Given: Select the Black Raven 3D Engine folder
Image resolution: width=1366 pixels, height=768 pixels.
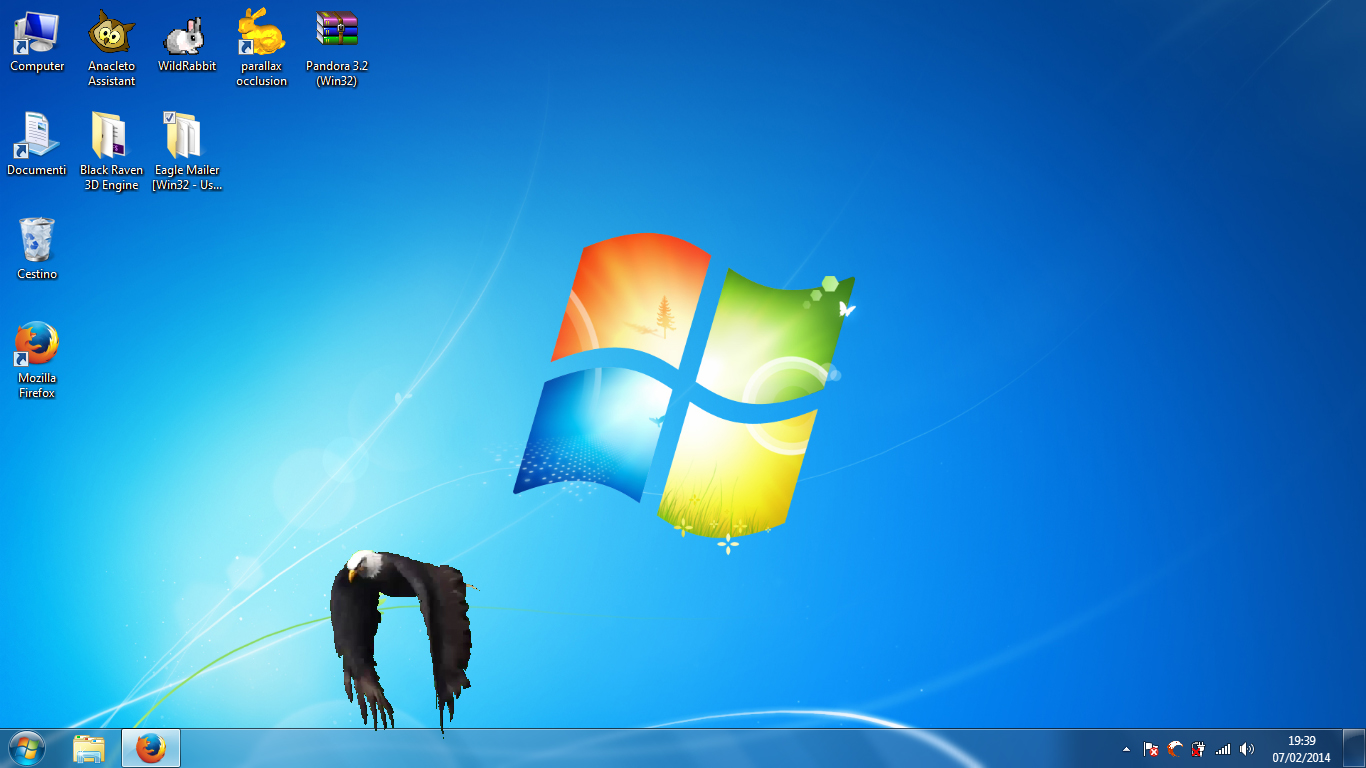Looking at the screenshot, I should pos(111,152).
